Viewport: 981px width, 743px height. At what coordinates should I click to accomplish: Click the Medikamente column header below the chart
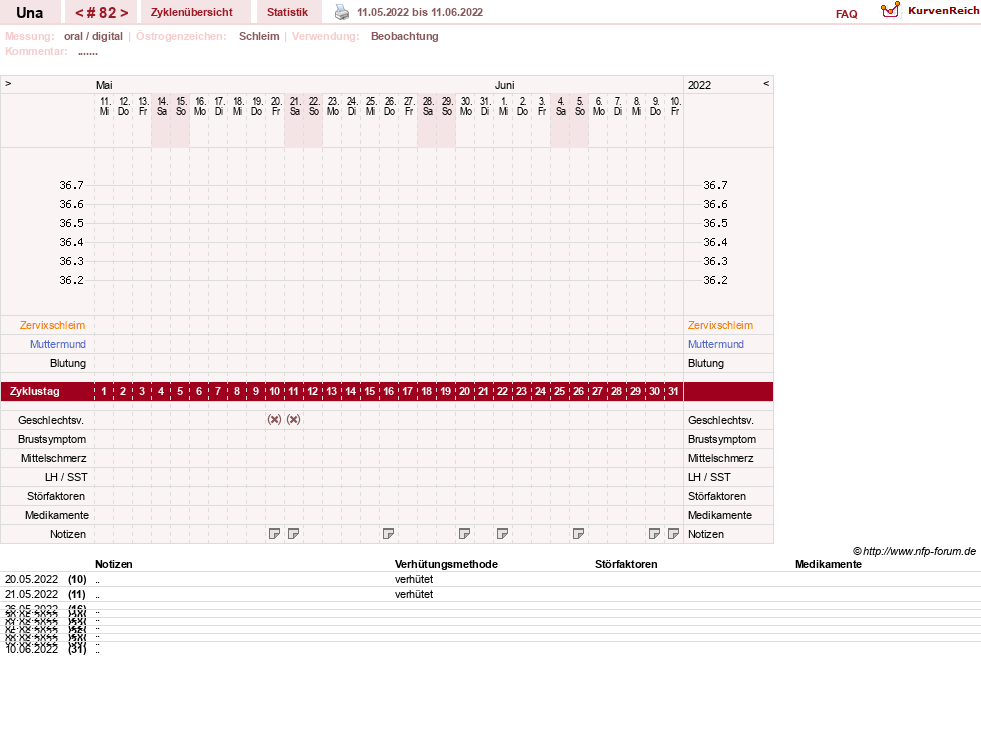click(828, 564)
